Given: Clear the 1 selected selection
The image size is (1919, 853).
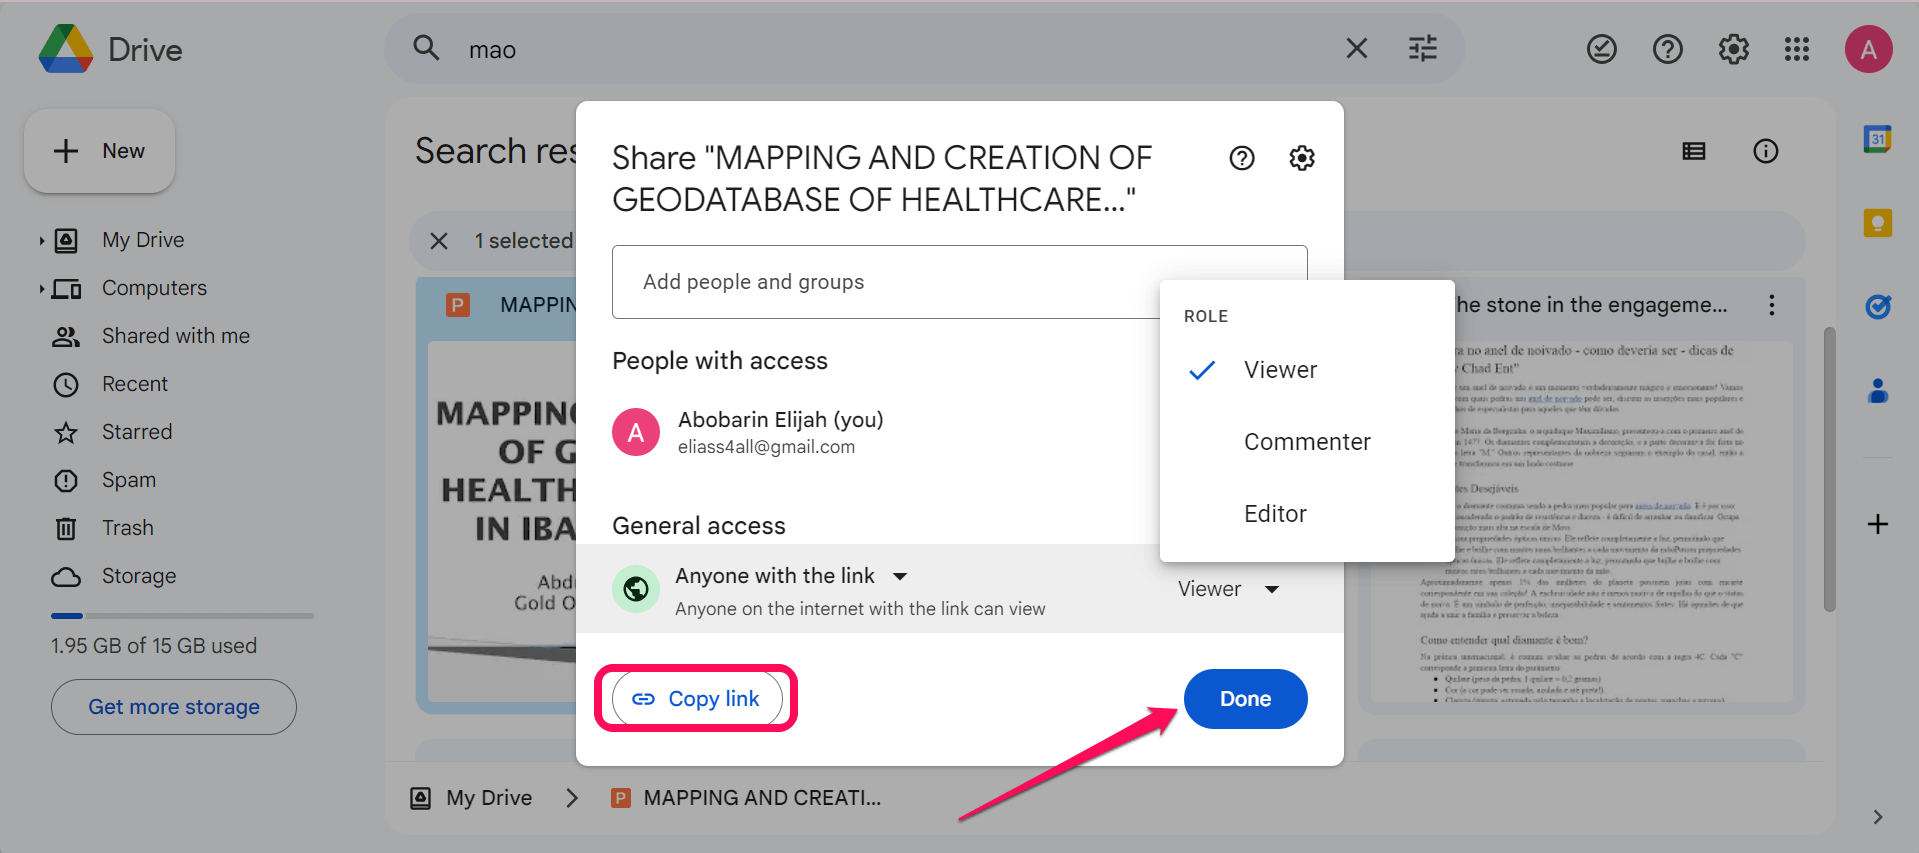Looking at the screenshot, I should click(438, 241).
